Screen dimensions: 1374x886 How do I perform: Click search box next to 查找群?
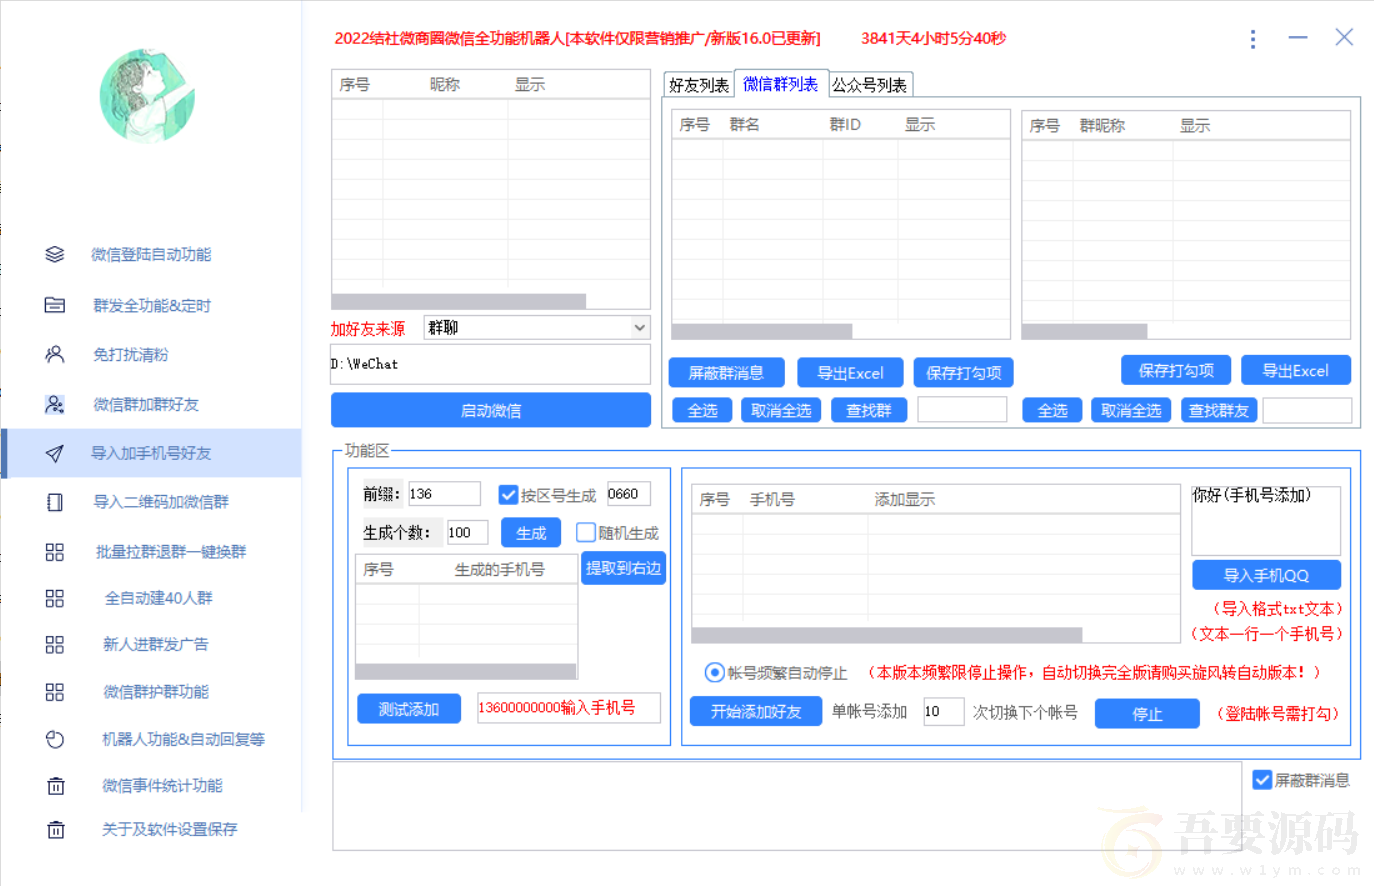point(962,410)
